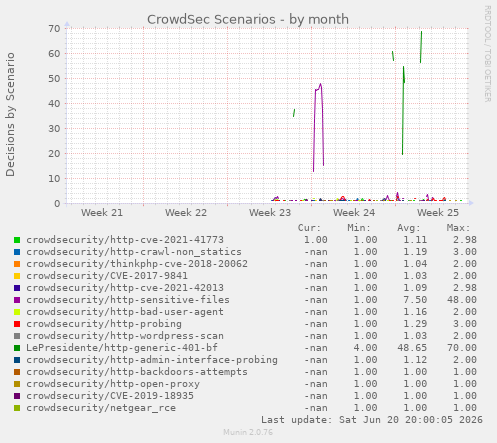Viewport: 497px width, 443px height.
Task: Click the 48.00 max value for http-sensitive-files
Action: pyautogui.click(x=462, y=300)
